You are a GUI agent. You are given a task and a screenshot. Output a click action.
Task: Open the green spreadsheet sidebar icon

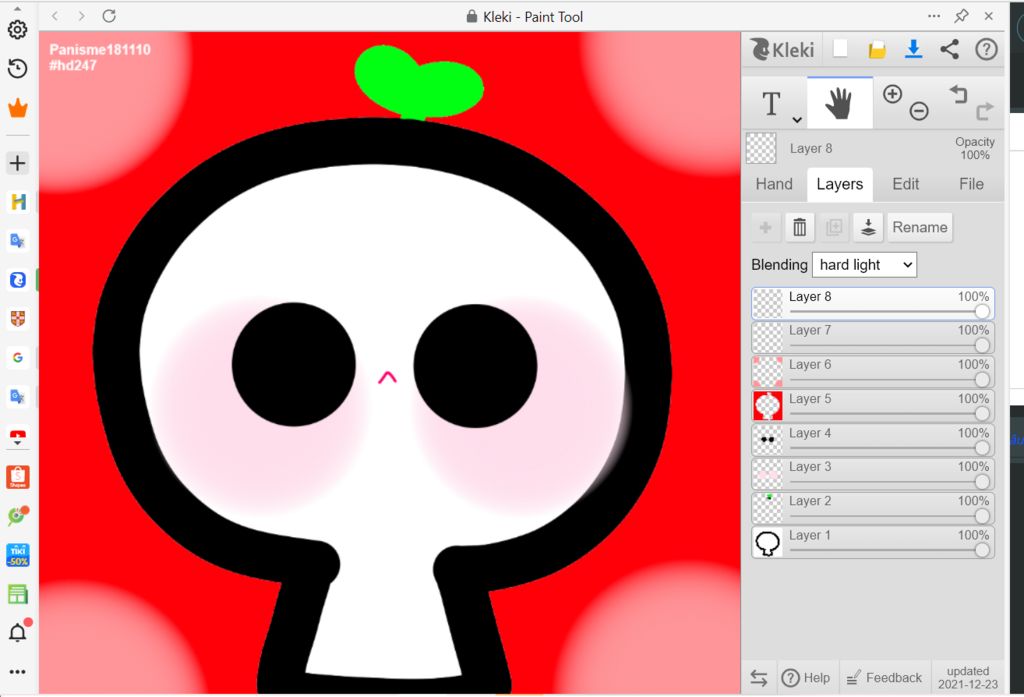pos(18,594)
